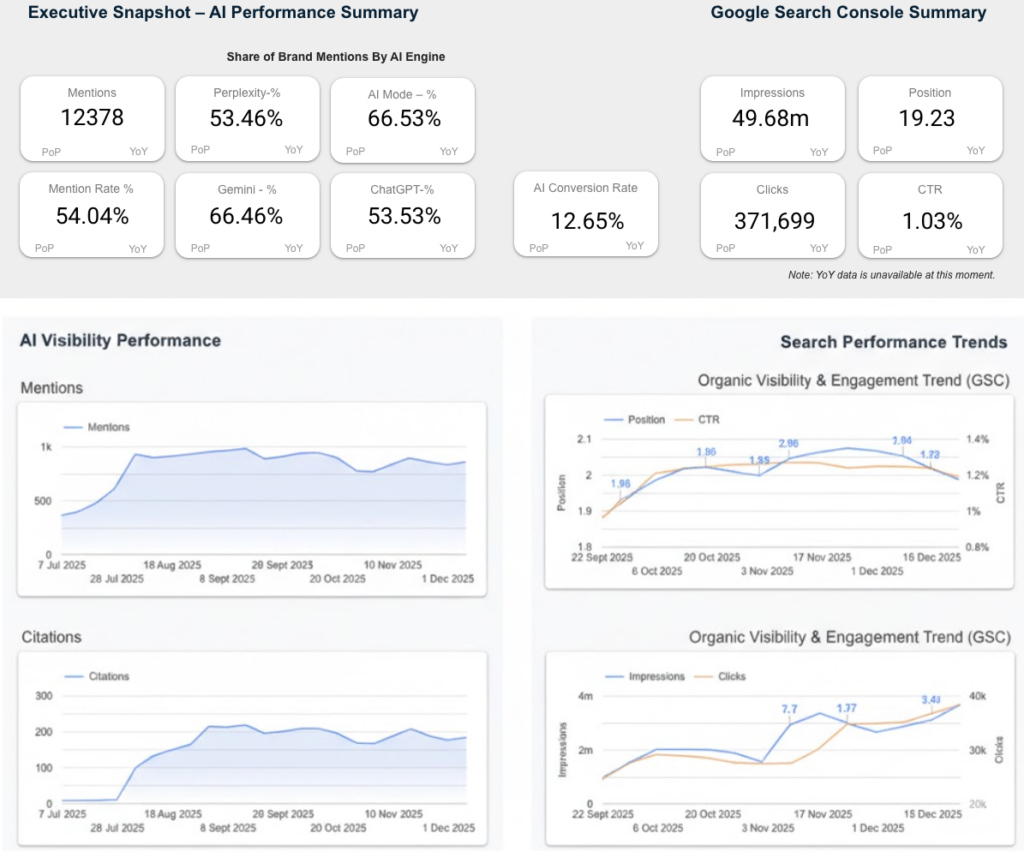Click the ChatGPT-% scorecard value
Image resolution: width=1024 pixels, height=857 pixels.
[401, 215]
